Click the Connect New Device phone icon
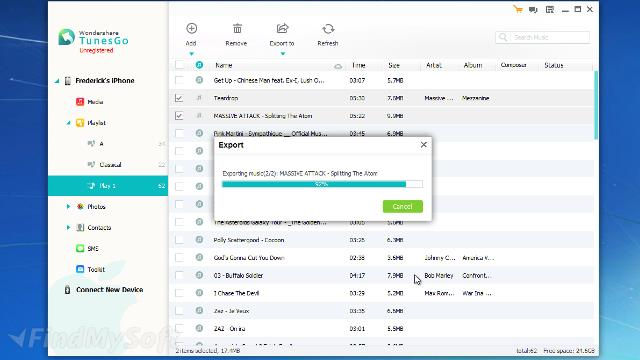Image resolution: width=640 pixels, height=360 pixels. coord(67,290)
